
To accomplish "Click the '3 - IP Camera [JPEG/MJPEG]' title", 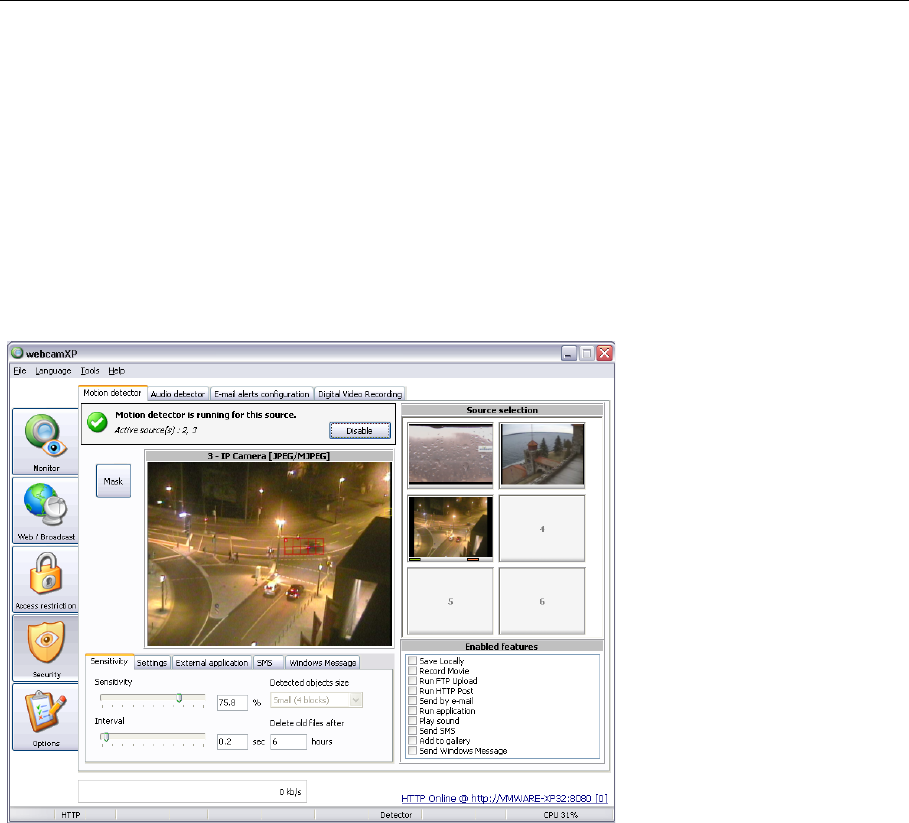I will click(x=269, y=456).
